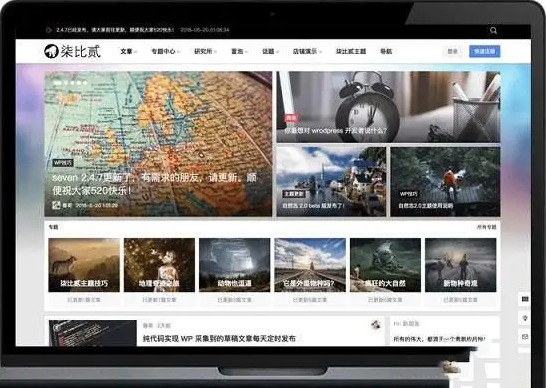This screenshot has height=388, width=546.
Task: Click the active carousel indicator on map slide
Action: coord(57,83)
